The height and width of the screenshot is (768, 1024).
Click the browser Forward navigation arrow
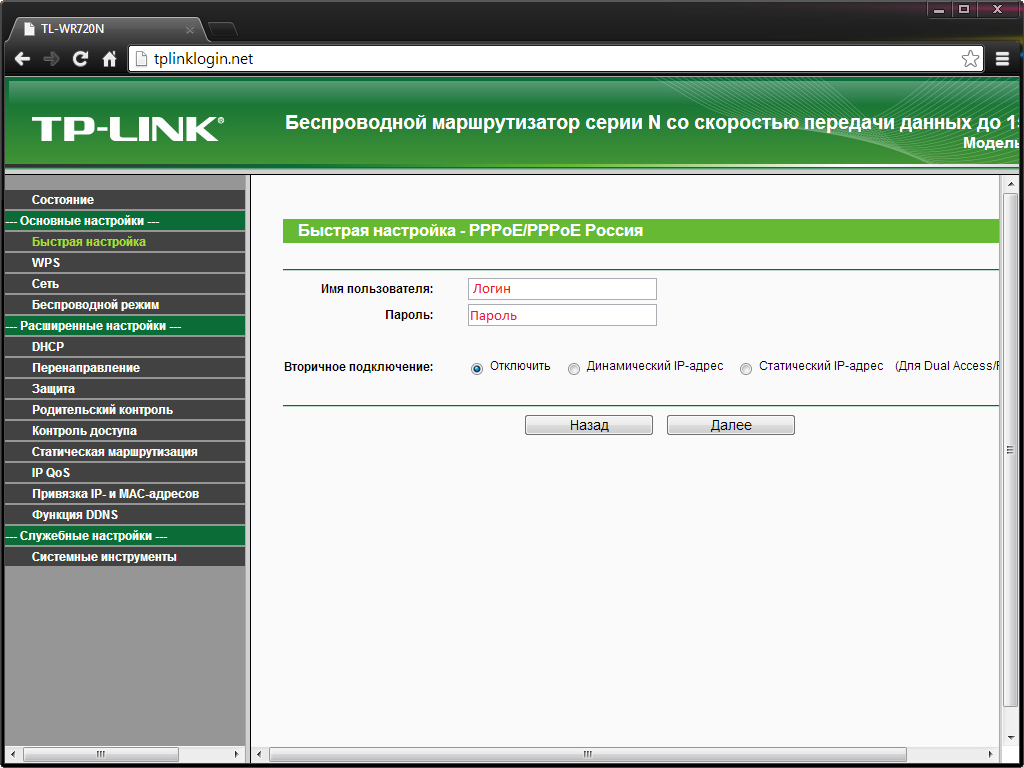pyautogui.click(x=50, y=58)
